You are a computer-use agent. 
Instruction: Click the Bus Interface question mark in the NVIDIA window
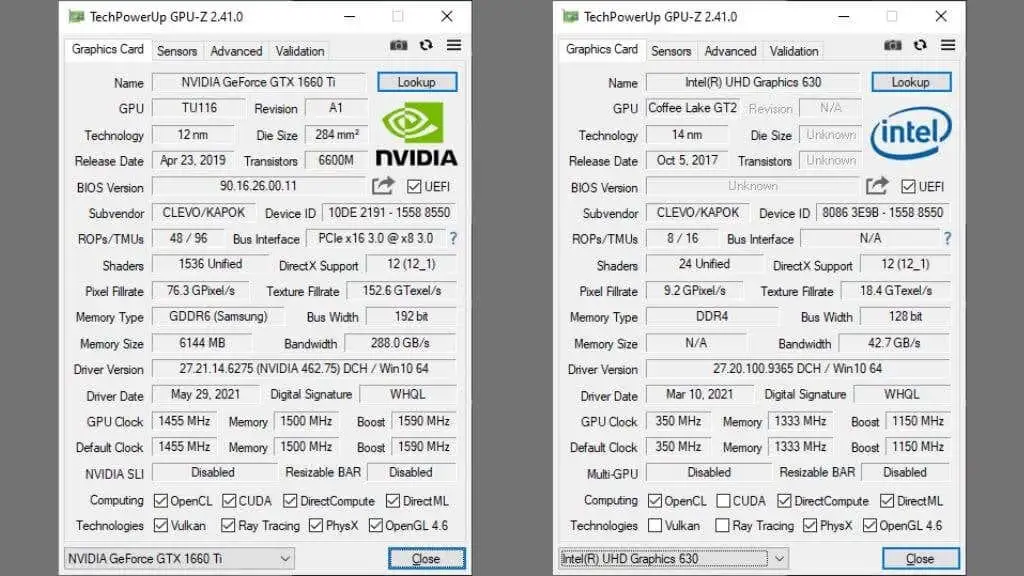click(453, 238)
